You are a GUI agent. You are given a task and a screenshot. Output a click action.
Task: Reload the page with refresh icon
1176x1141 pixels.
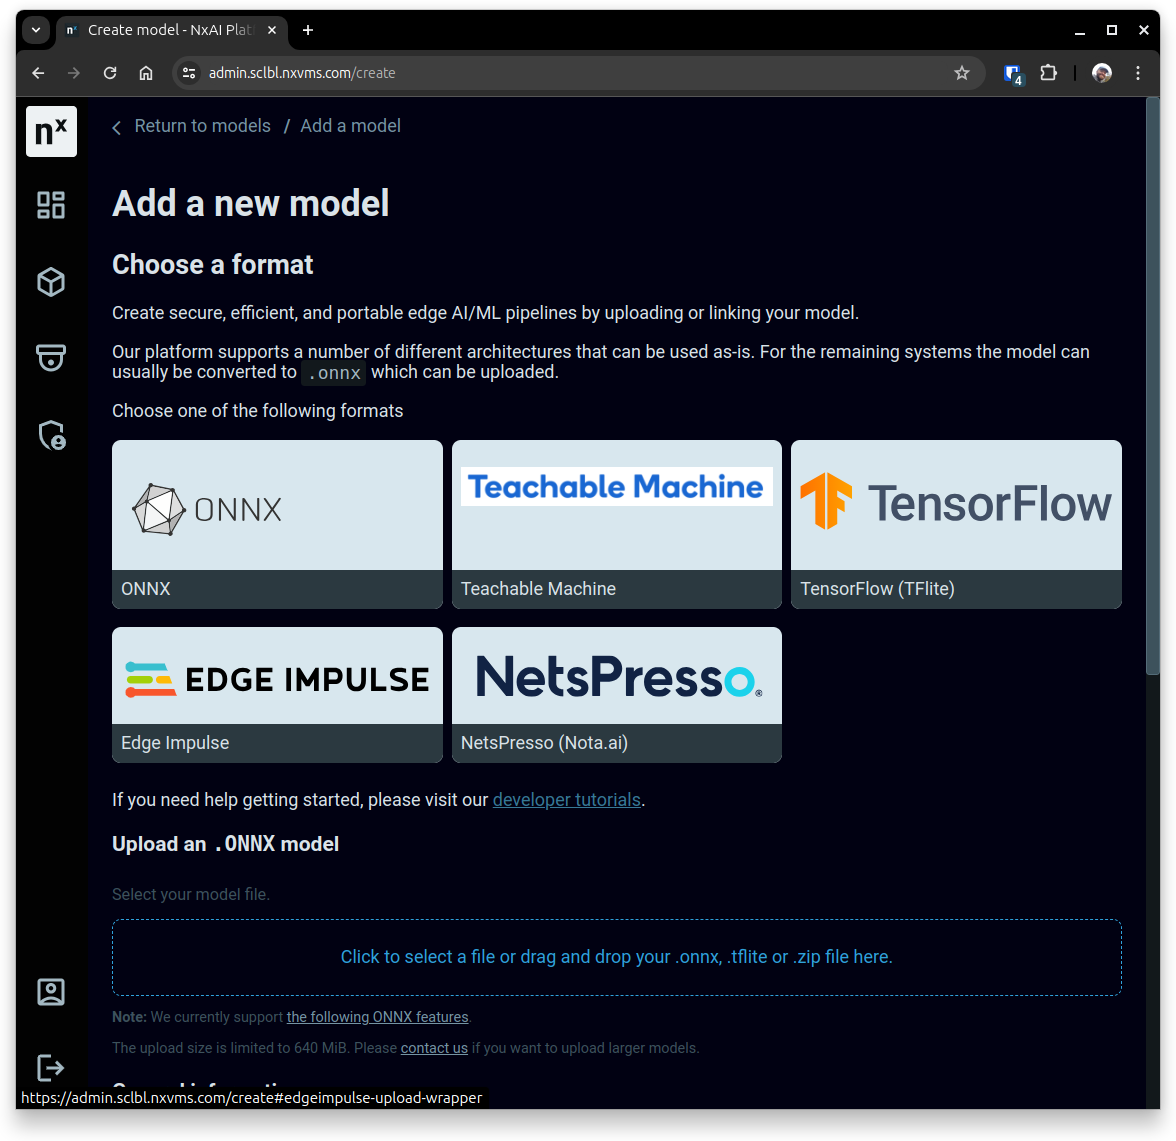coord(110,73)
